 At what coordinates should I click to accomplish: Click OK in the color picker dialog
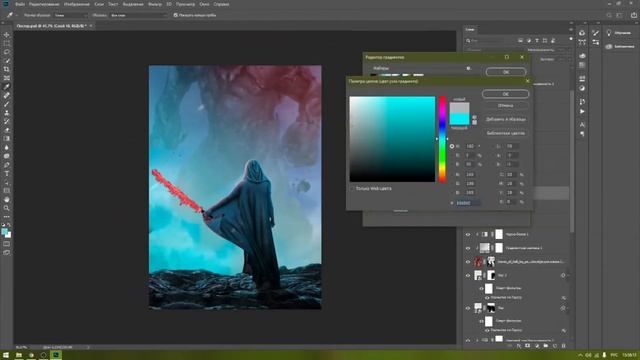point(505,94)
